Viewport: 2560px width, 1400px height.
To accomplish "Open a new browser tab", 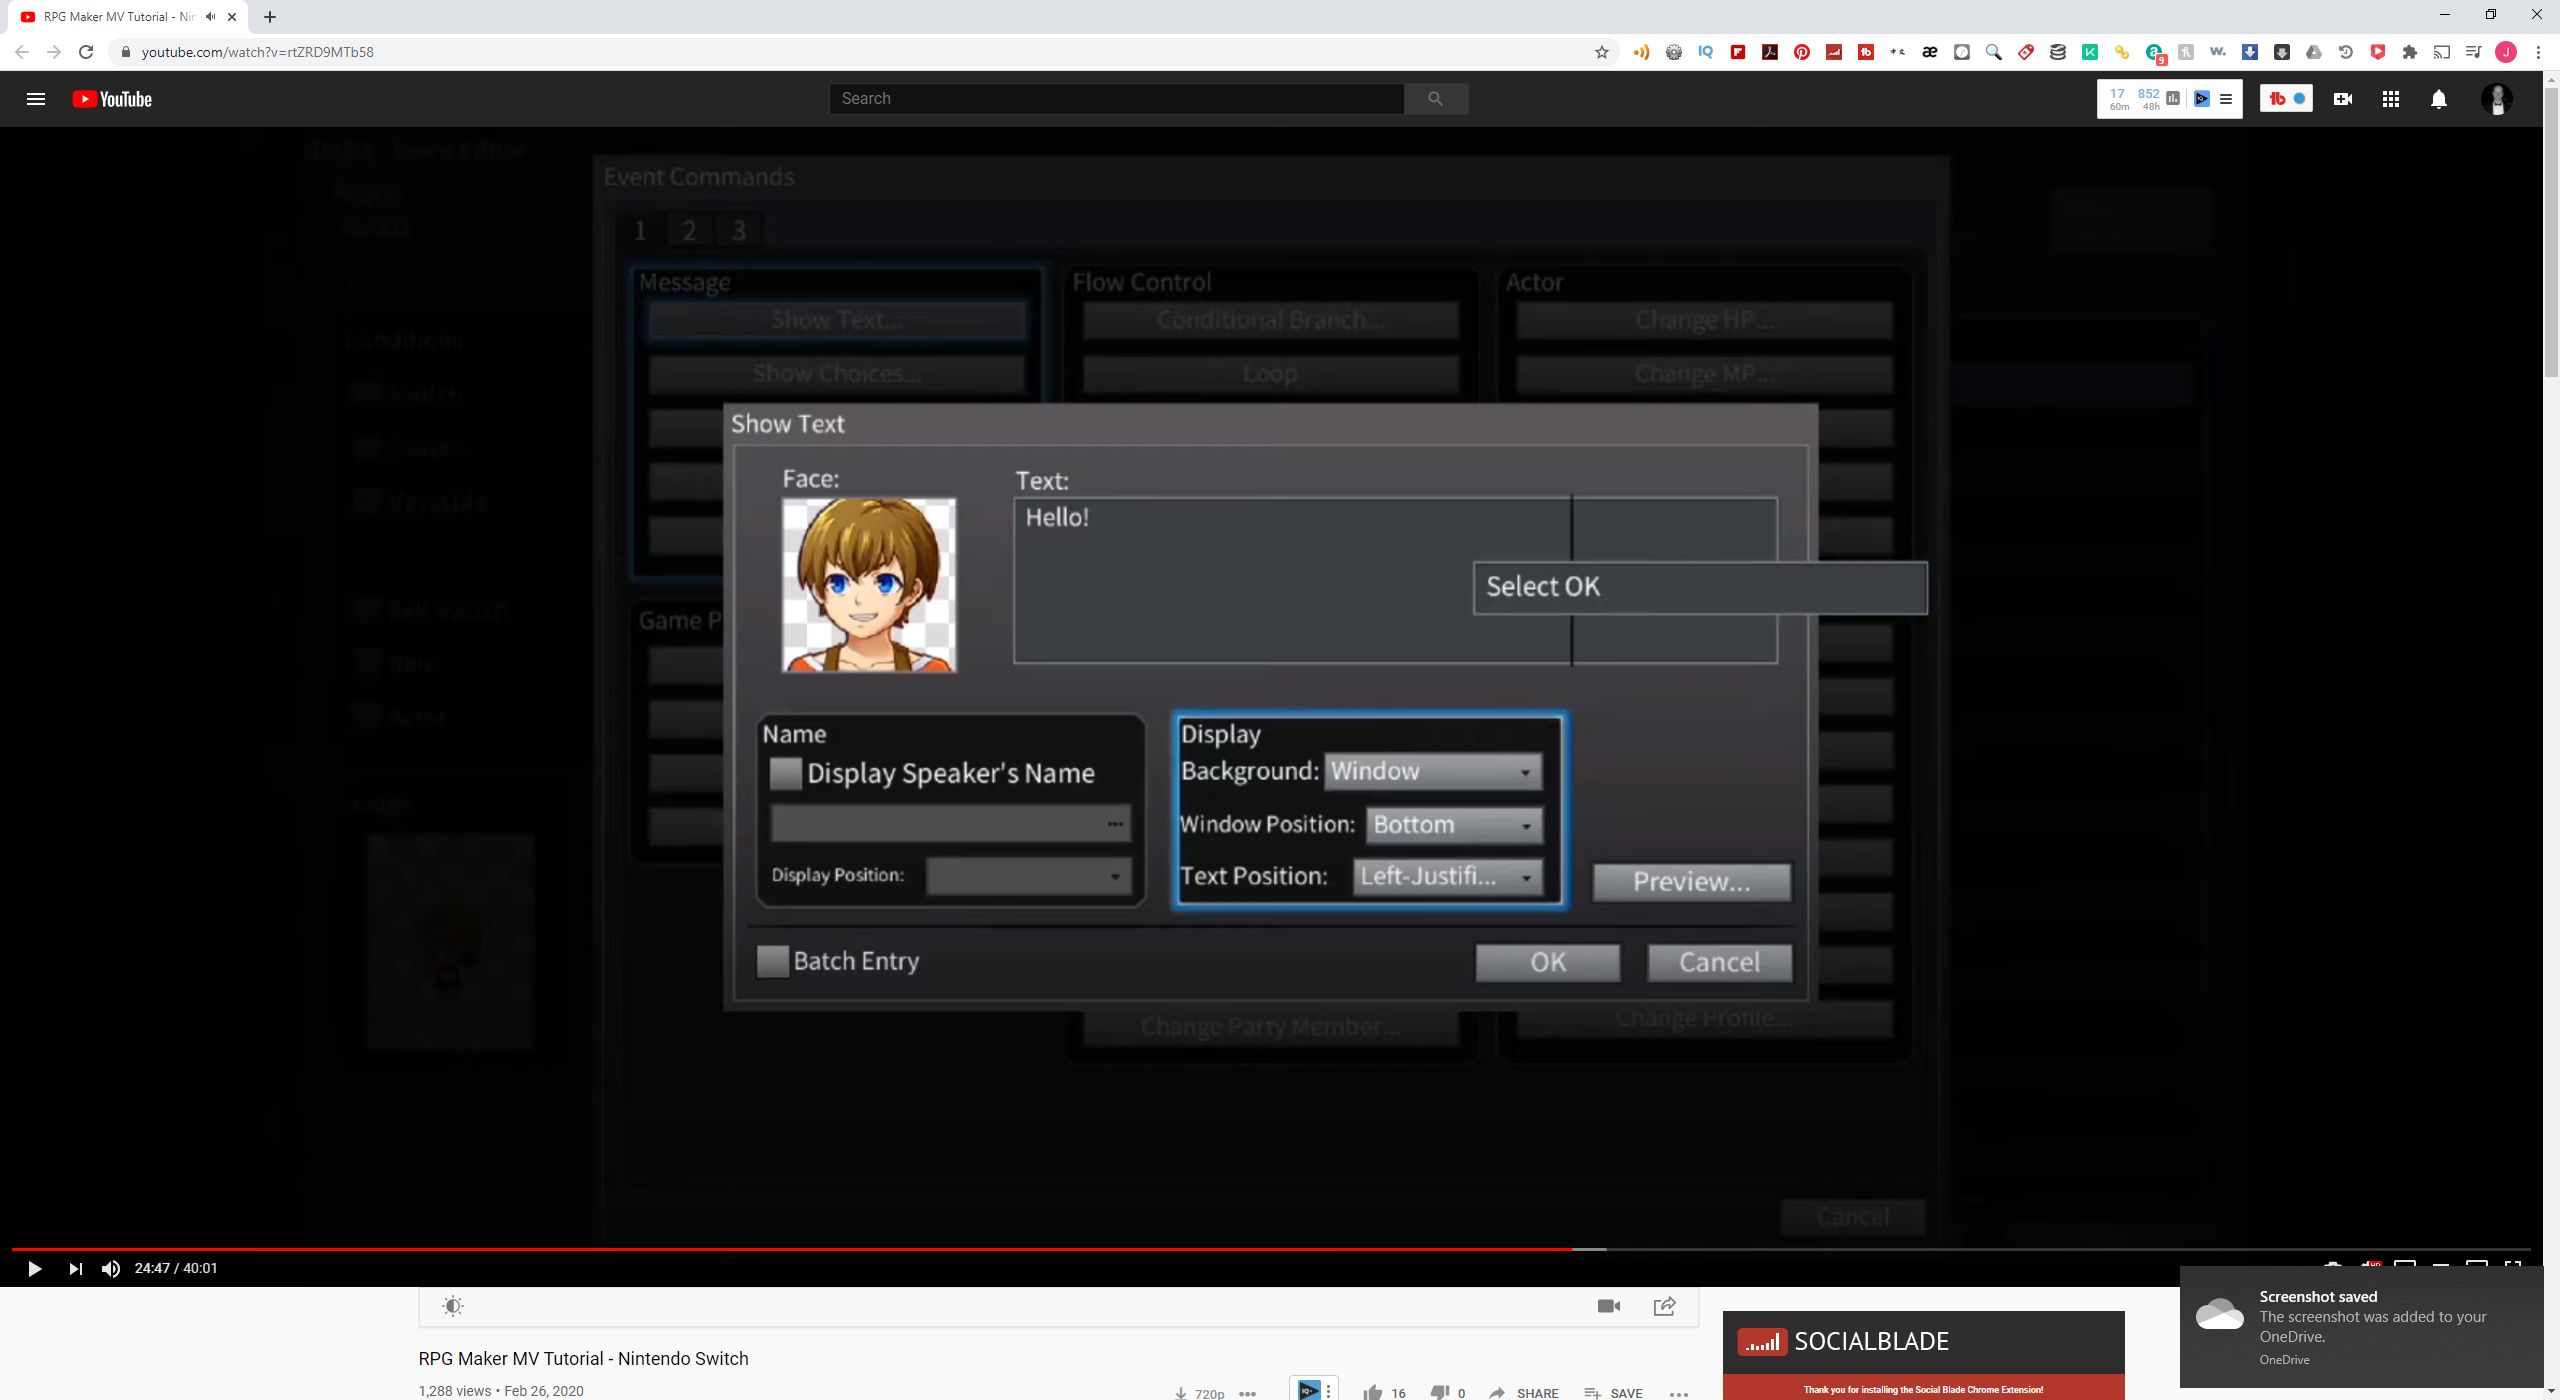I will pos(270,17).
